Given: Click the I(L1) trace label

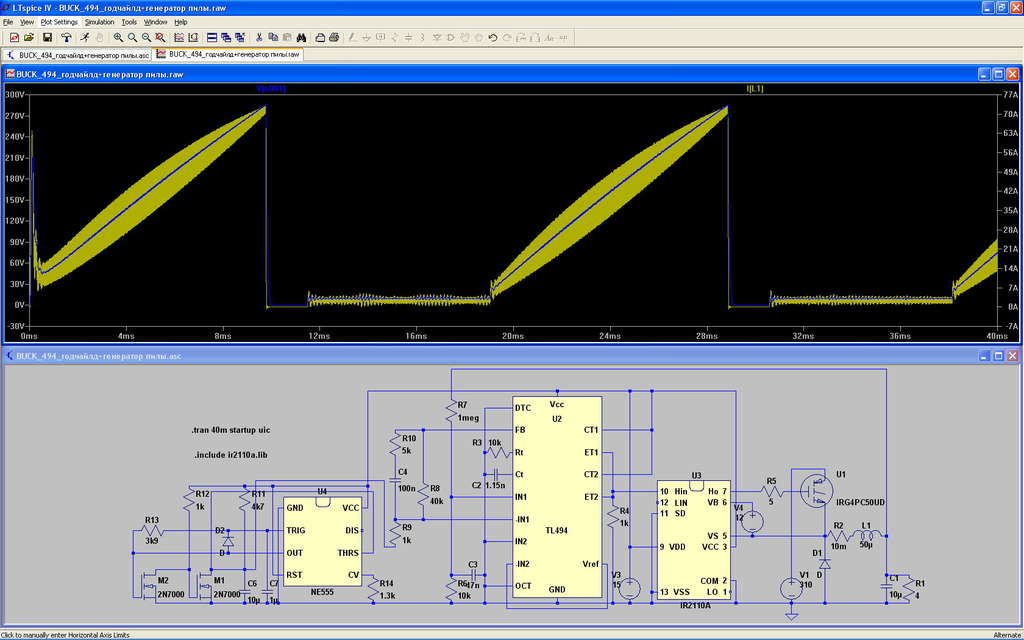Looking at the screenshot, I should click(x=754, y=89).
